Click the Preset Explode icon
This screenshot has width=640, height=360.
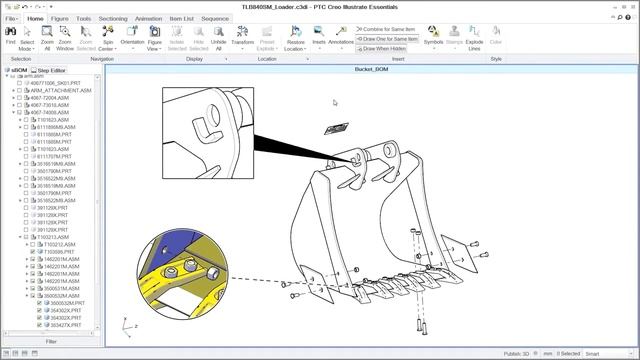pos(267,31)
